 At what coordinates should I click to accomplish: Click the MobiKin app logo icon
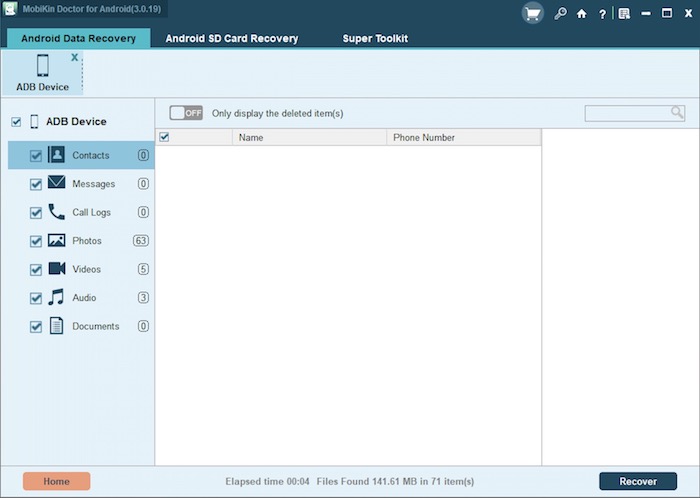click(x=10, y=8)
